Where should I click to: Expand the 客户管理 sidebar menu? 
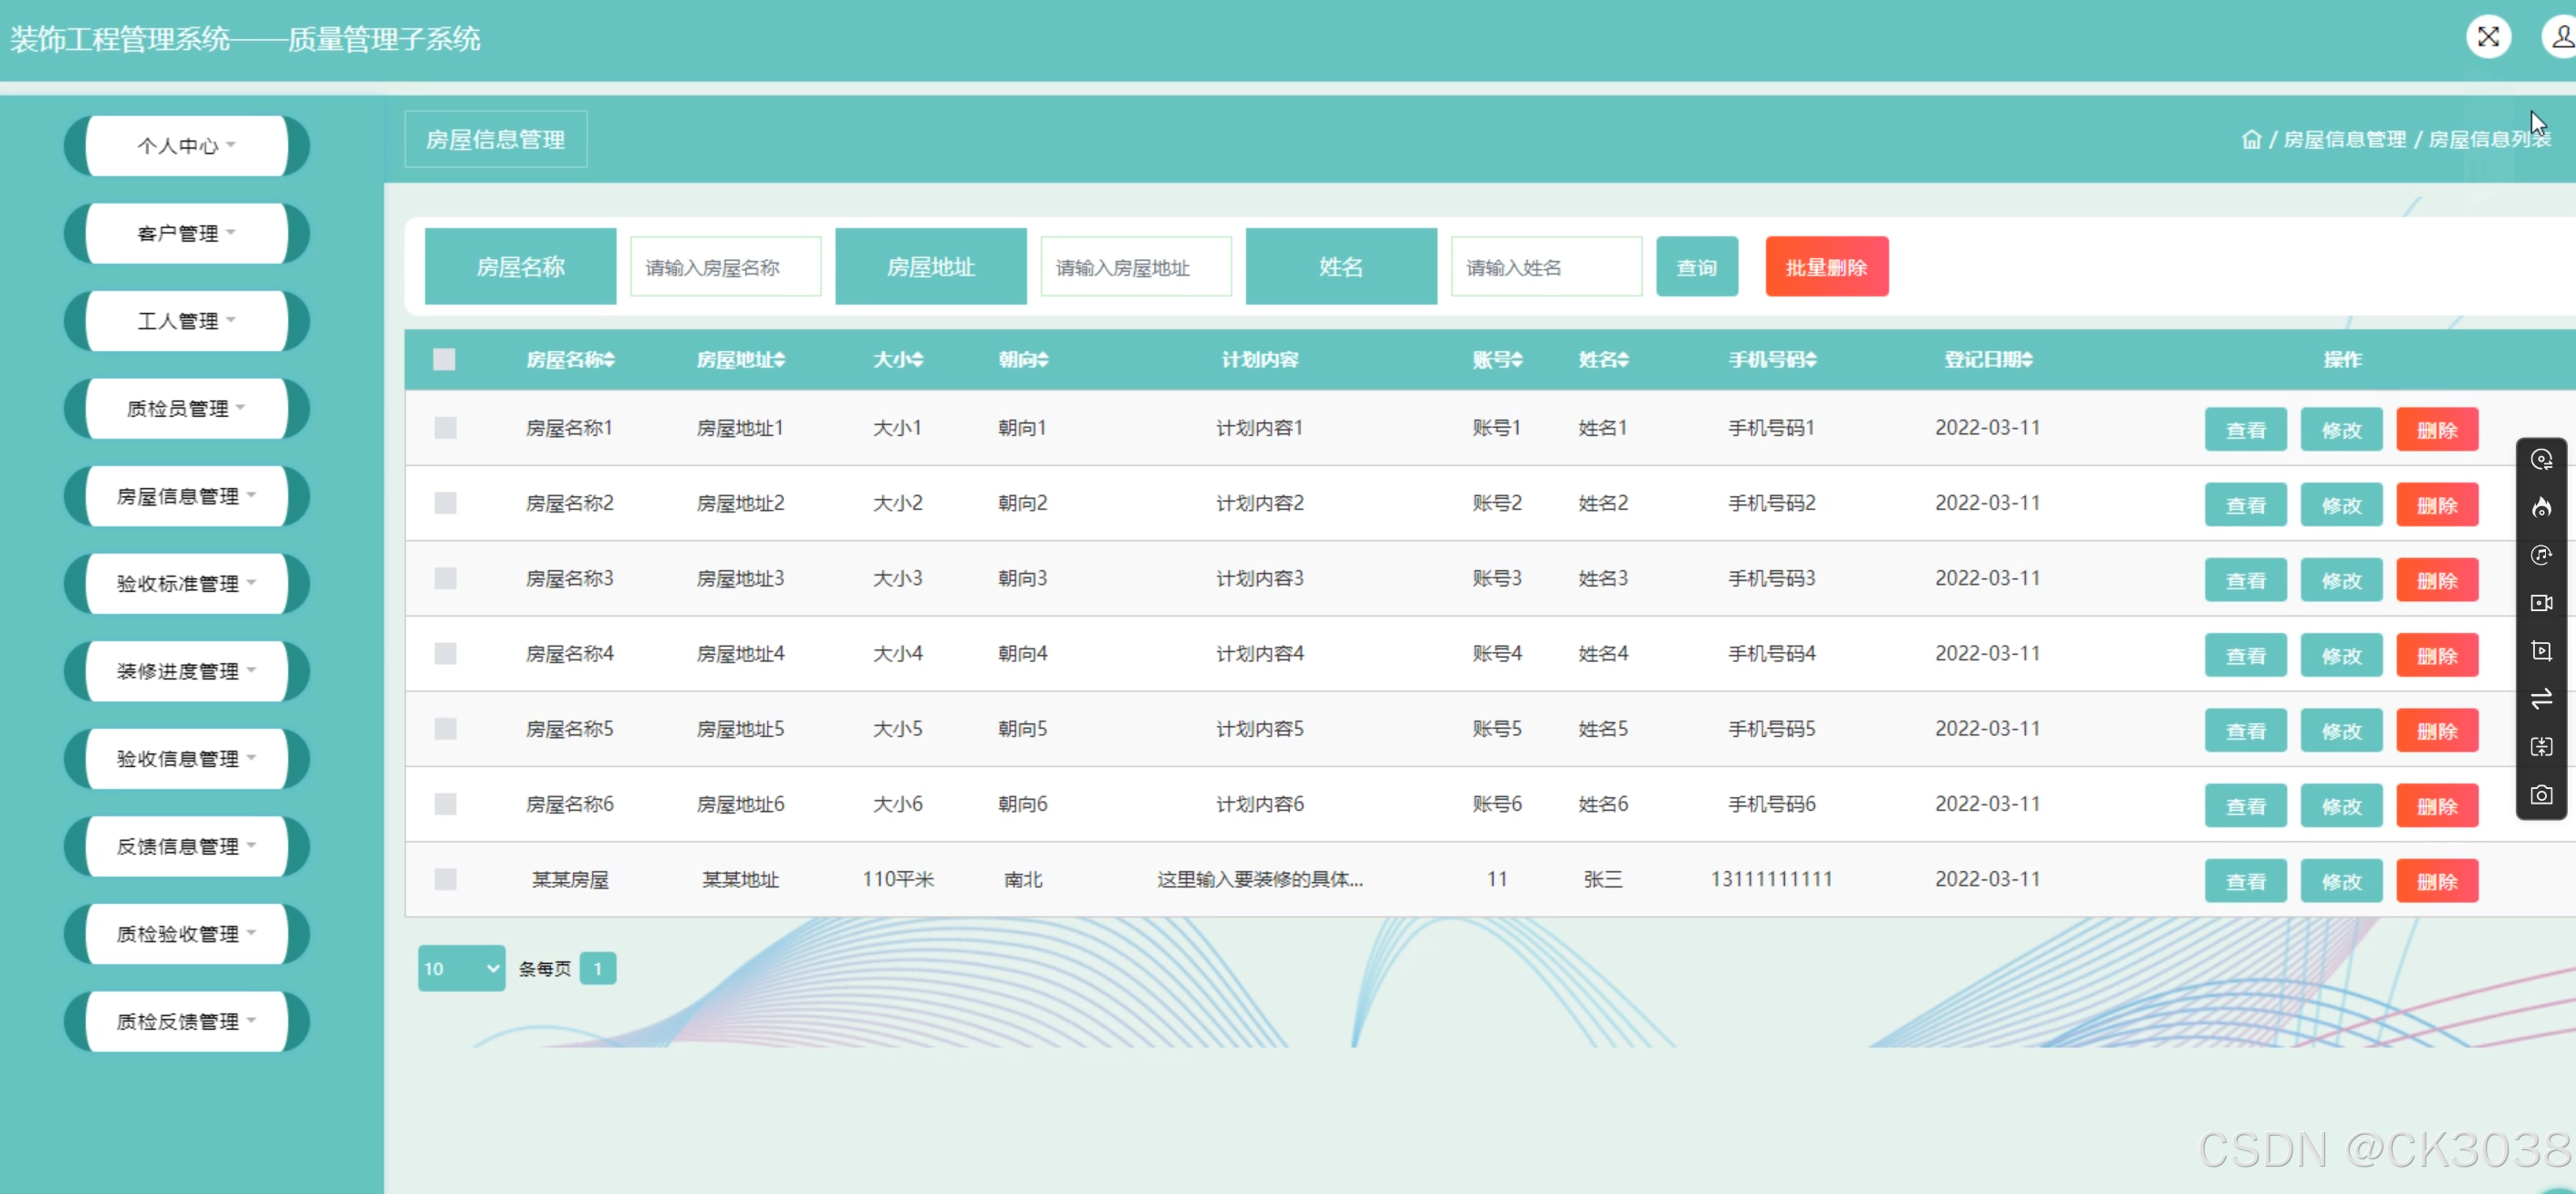[x=186, y=233]
